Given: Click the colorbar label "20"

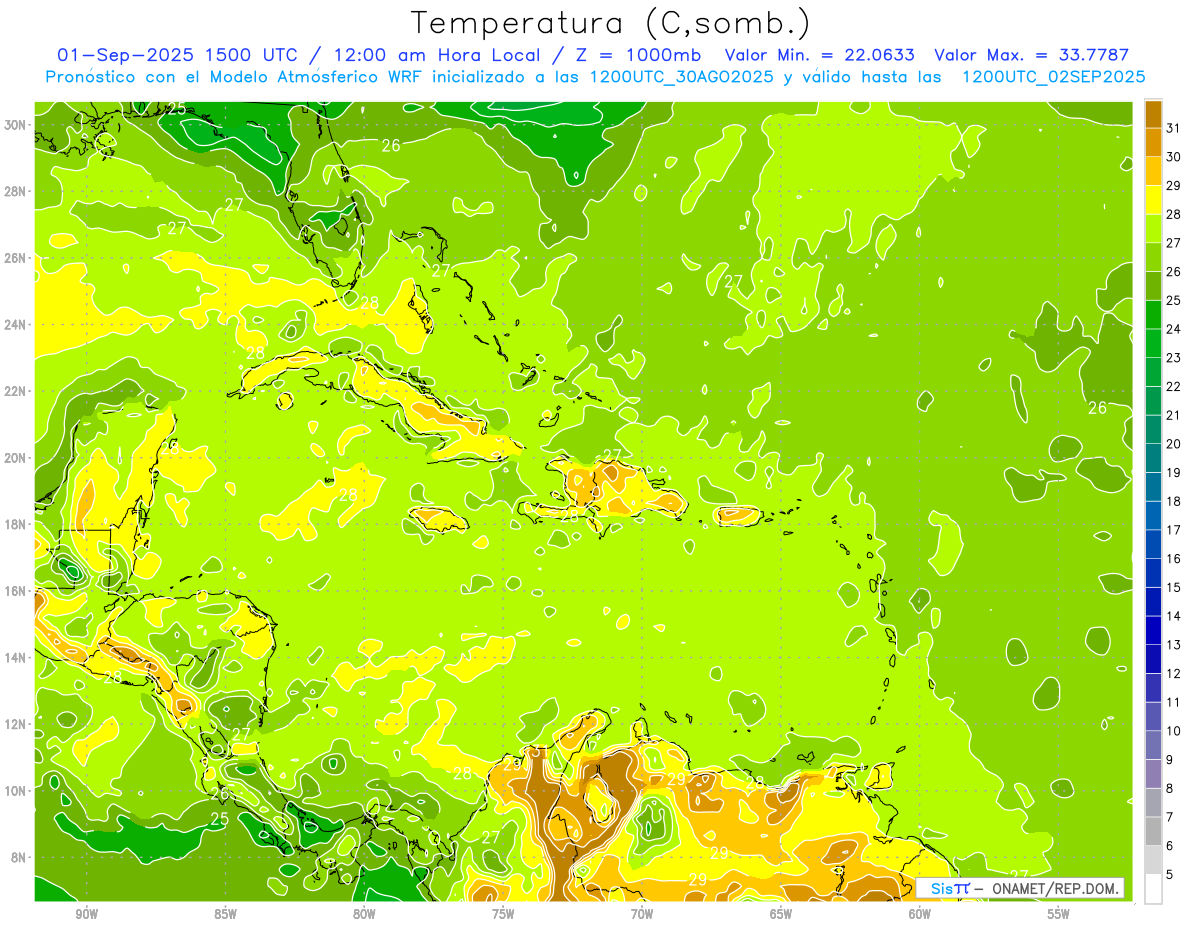Looking at the screenshot, I should pos(1174,444).
